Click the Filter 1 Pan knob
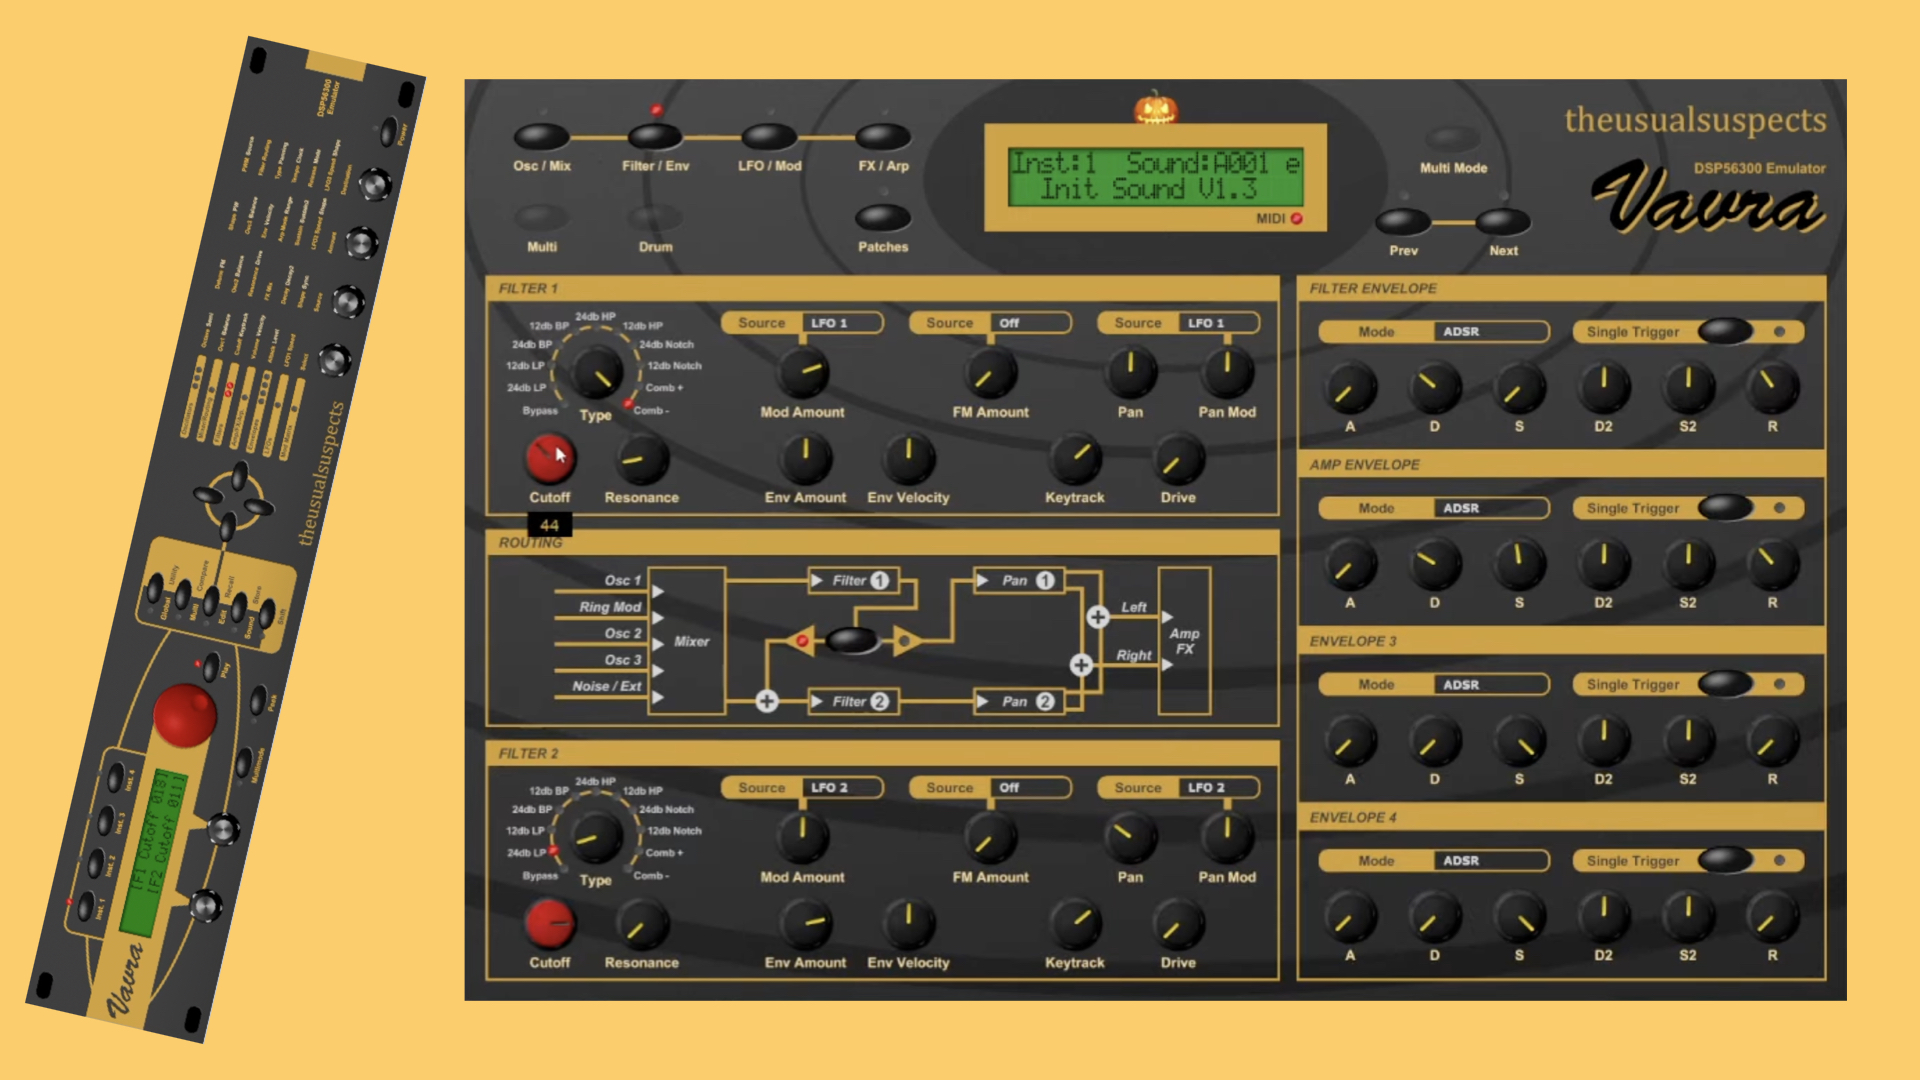Viewport: 1920px width, 1080px height. [x=1131, y=373]
